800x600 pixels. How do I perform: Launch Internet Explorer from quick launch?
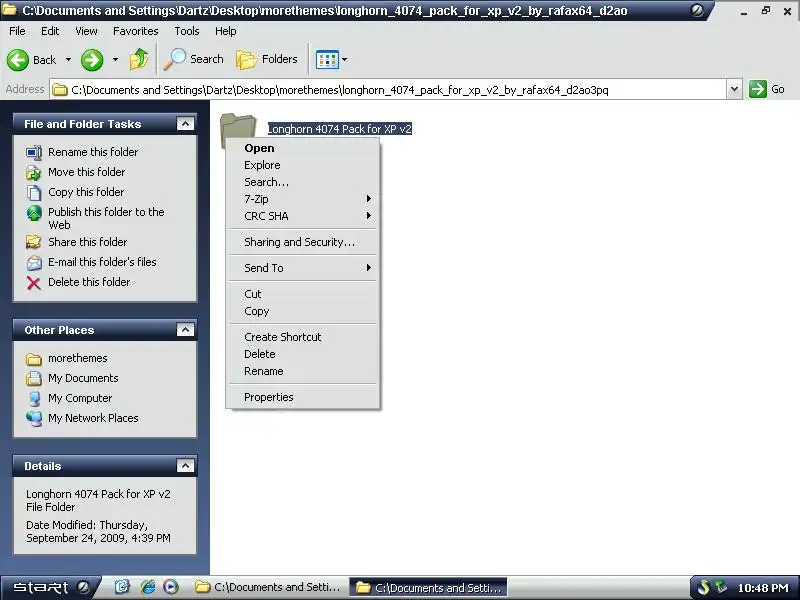[147, 587]
